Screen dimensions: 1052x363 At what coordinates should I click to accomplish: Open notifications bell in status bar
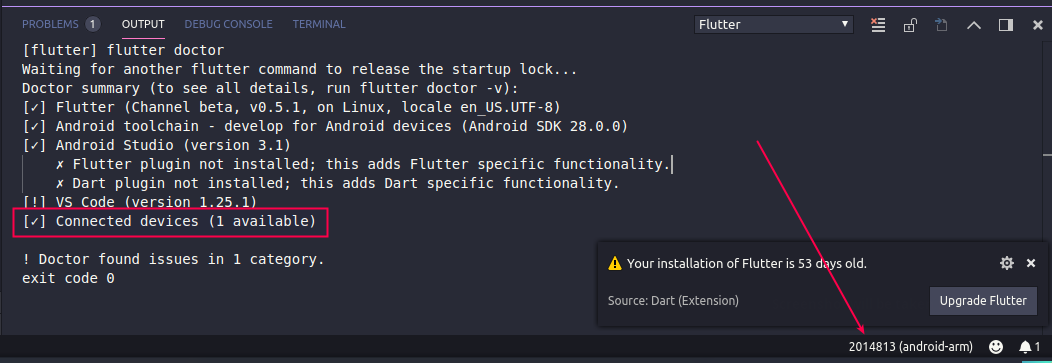pos(1029,347)
